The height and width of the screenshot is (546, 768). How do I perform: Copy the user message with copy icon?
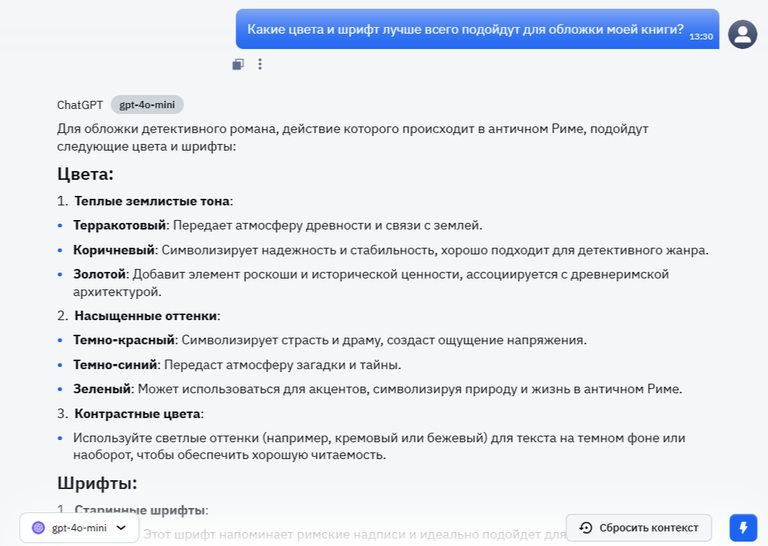coord(238,64)
